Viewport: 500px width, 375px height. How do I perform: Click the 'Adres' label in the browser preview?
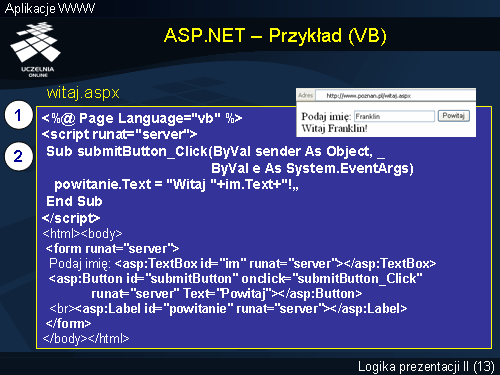pyautogui.click(x=306, y=95)
